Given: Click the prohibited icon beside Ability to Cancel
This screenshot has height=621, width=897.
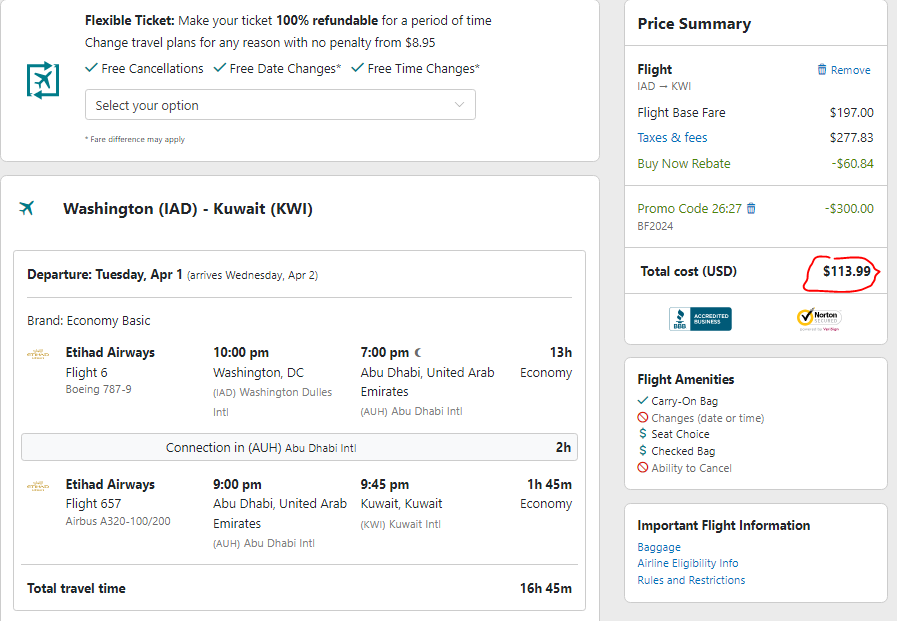Looking at the screenshot, I should coord(643,467).
